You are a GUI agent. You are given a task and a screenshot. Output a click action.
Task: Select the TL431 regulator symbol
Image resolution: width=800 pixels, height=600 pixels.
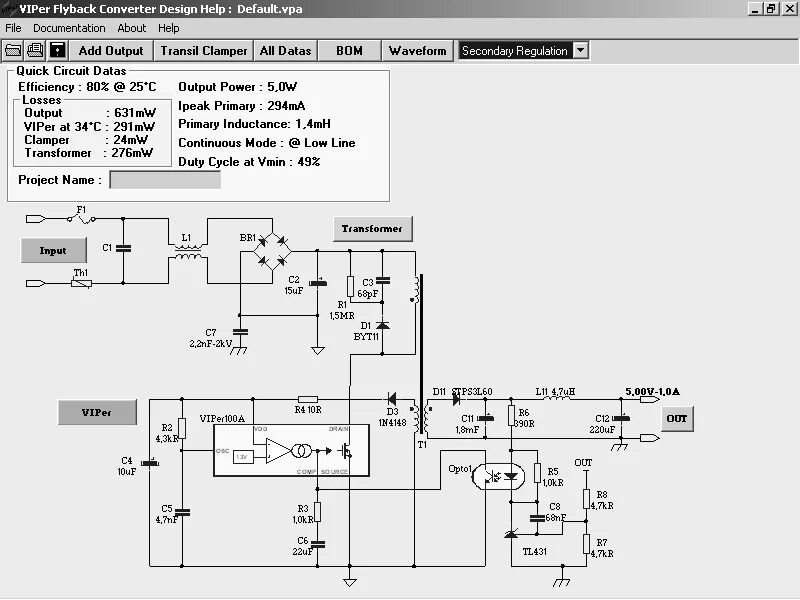511,534
